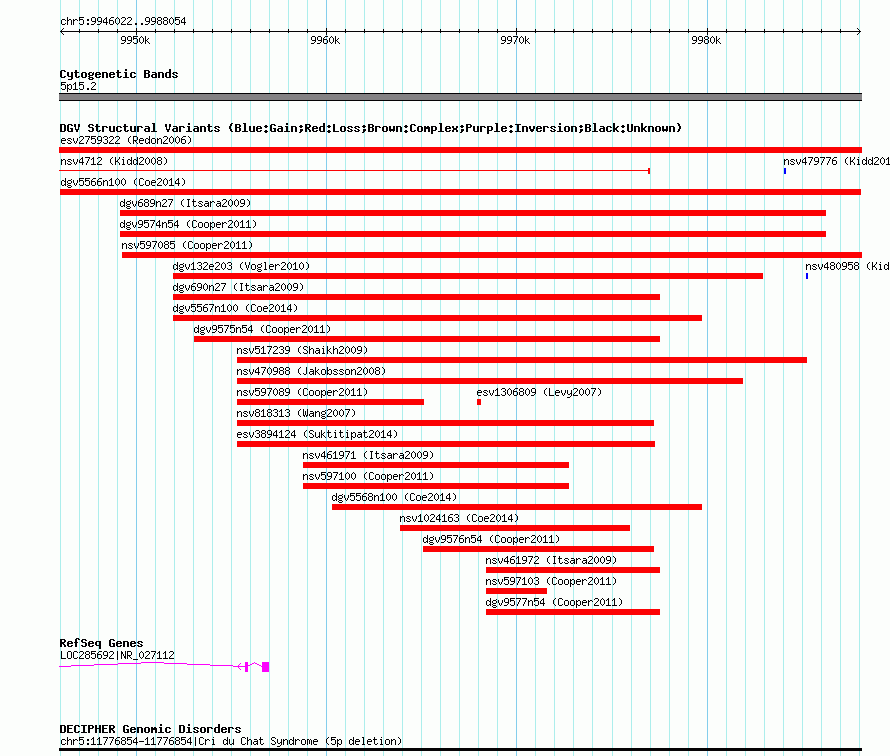Open the dgv5566n100 (Coe2014) variant
The height and width of the screenshot is (756, 890).
(x=123, y=182)
